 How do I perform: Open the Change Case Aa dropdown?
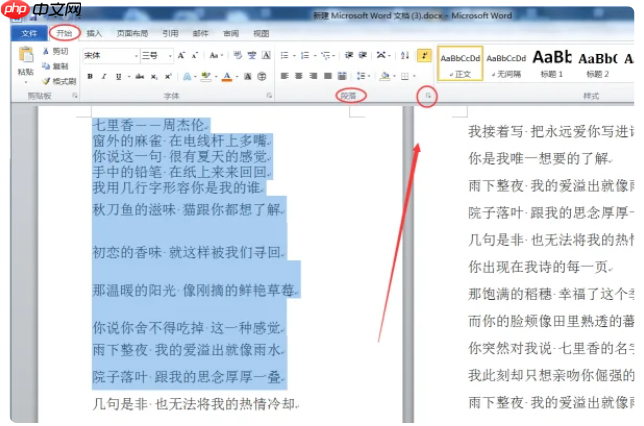(216, 55)
